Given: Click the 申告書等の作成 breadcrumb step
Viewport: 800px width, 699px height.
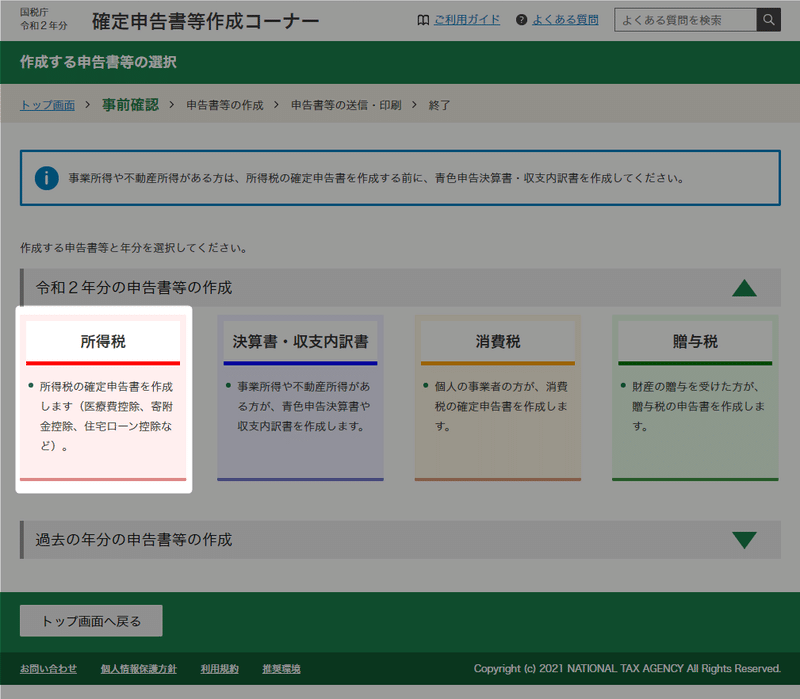Looking at the screenshot, I should 225,105.
